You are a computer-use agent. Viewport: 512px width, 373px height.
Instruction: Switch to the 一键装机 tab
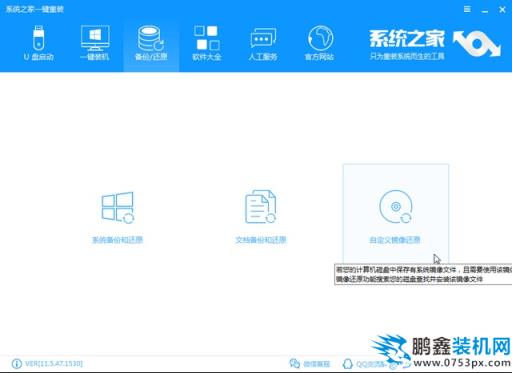pos(95,43)
